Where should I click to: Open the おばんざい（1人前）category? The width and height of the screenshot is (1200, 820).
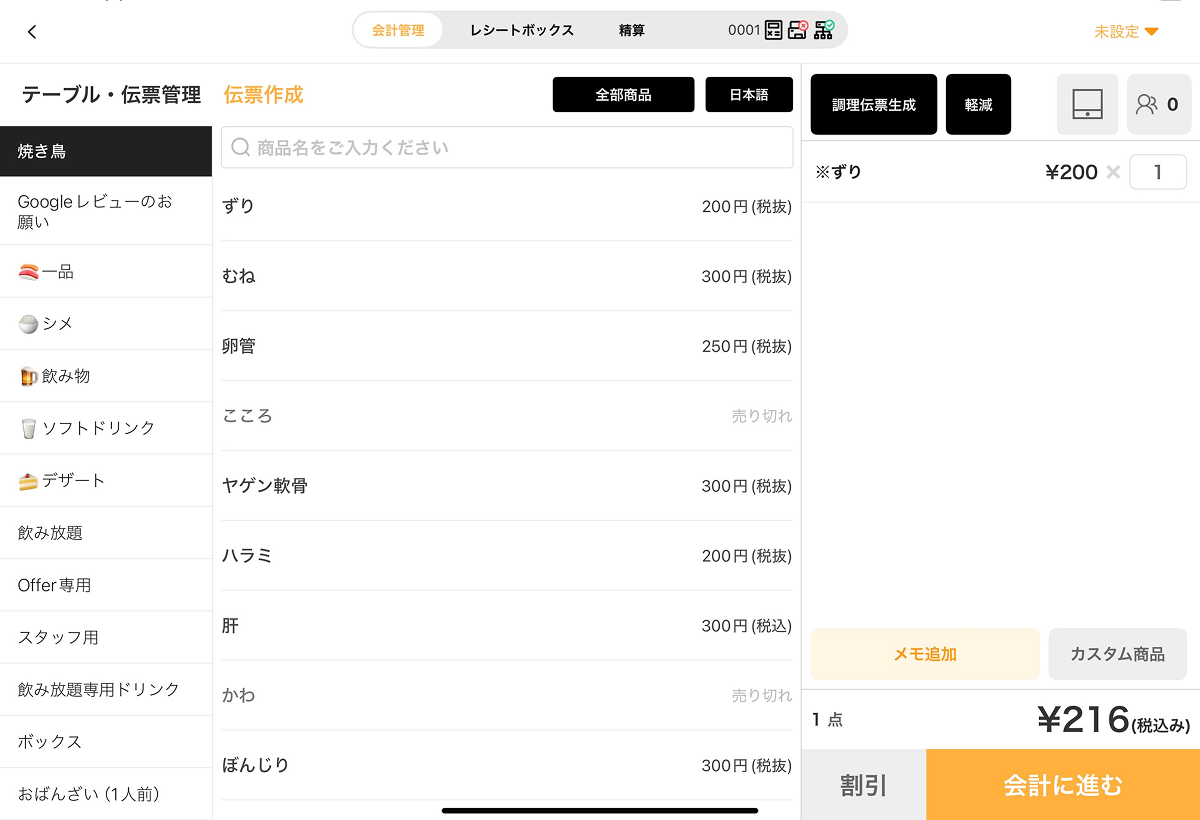(x=106, y=794)
